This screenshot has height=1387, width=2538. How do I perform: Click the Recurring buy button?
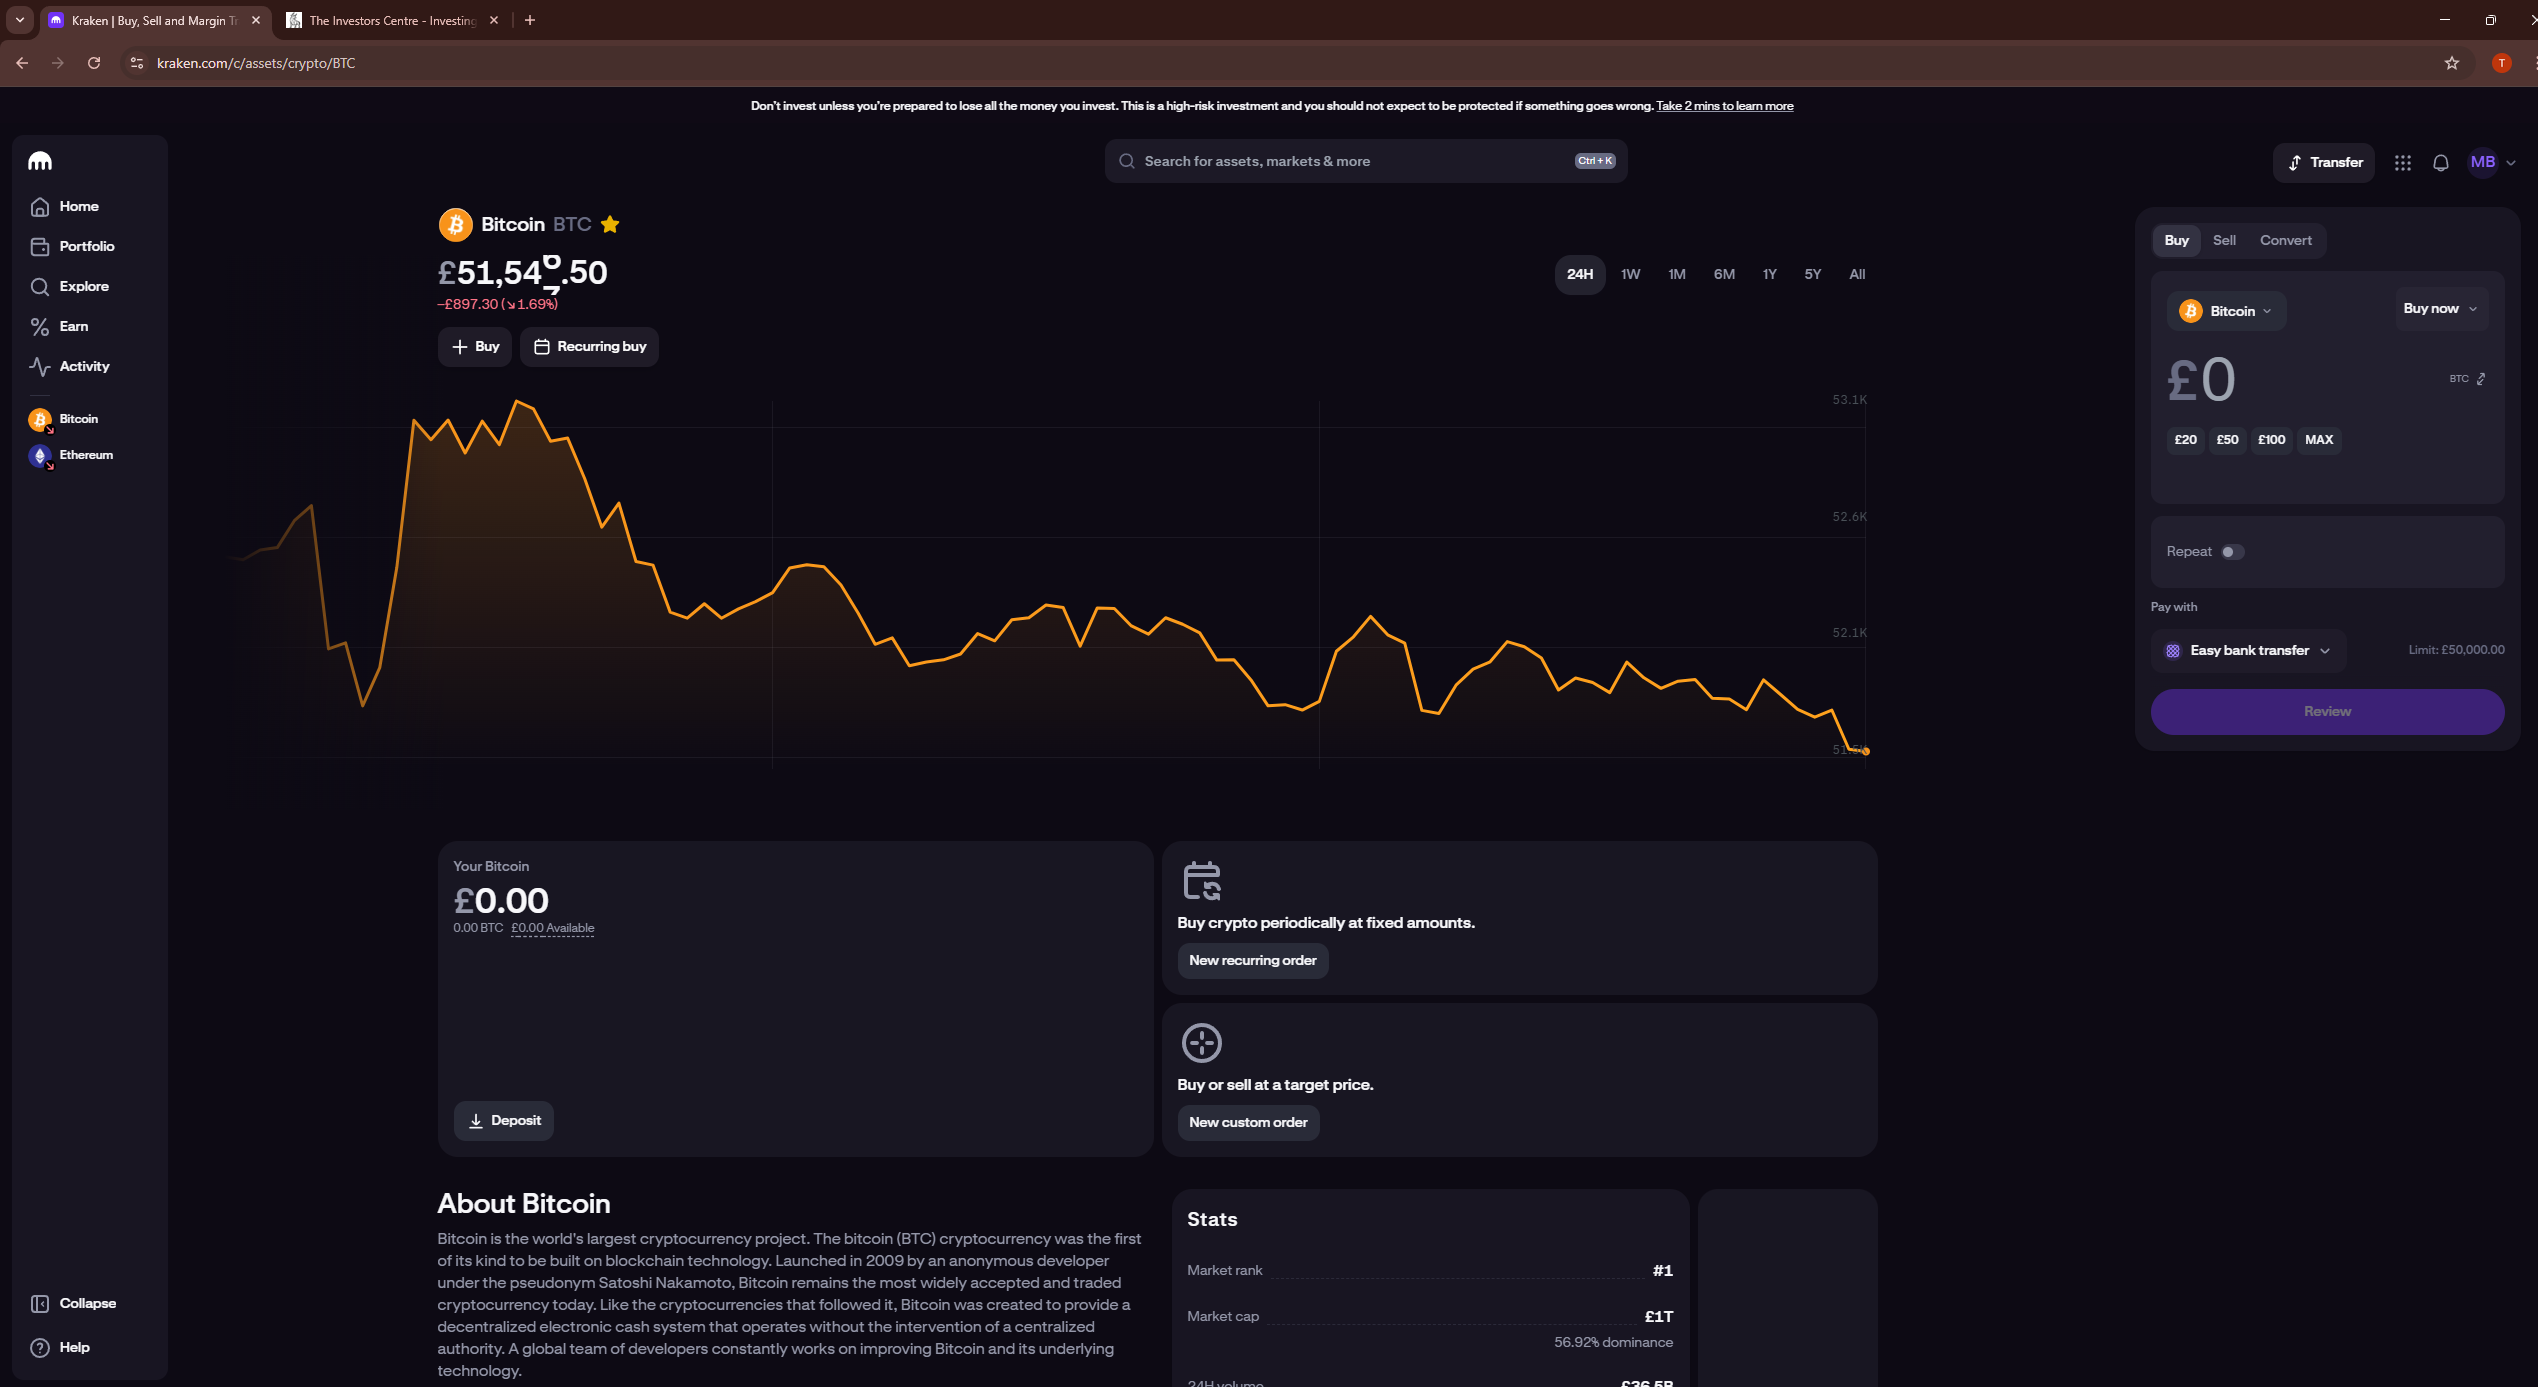point(589,346)
